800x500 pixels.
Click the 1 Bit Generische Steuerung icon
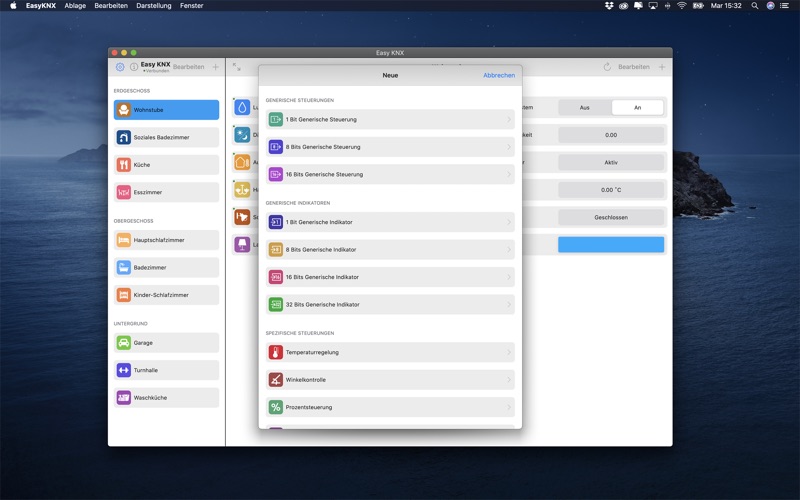click(276, 119)
